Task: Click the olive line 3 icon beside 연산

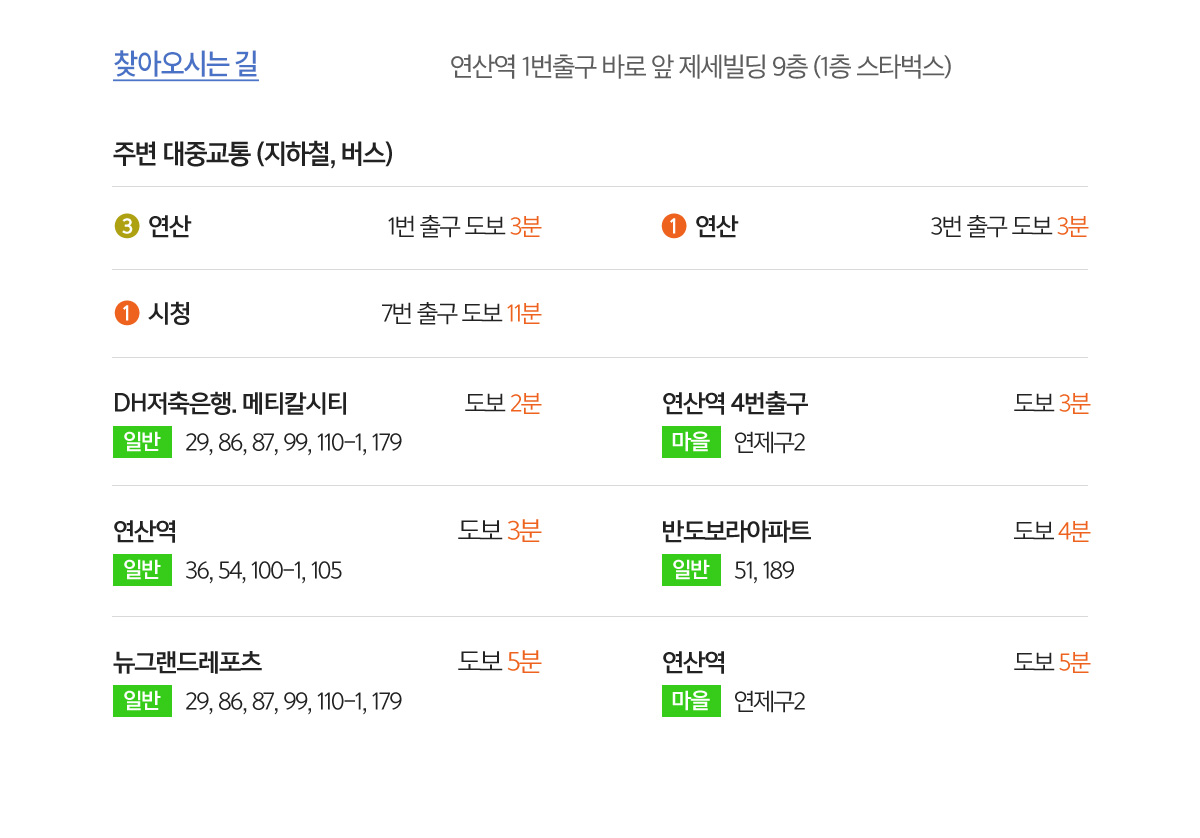Action: pos(126,227)
